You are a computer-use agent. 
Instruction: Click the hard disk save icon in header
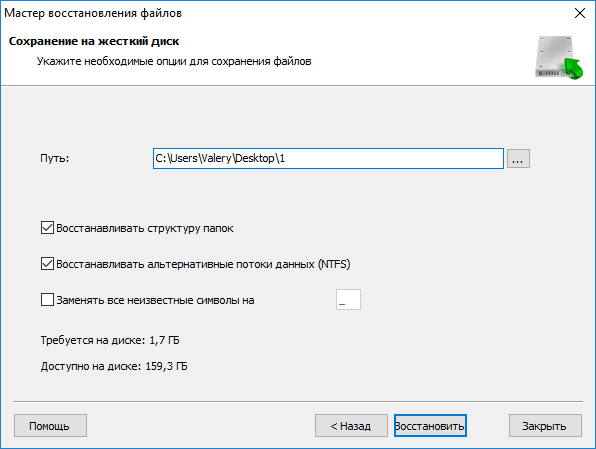(x=559, y=57)
